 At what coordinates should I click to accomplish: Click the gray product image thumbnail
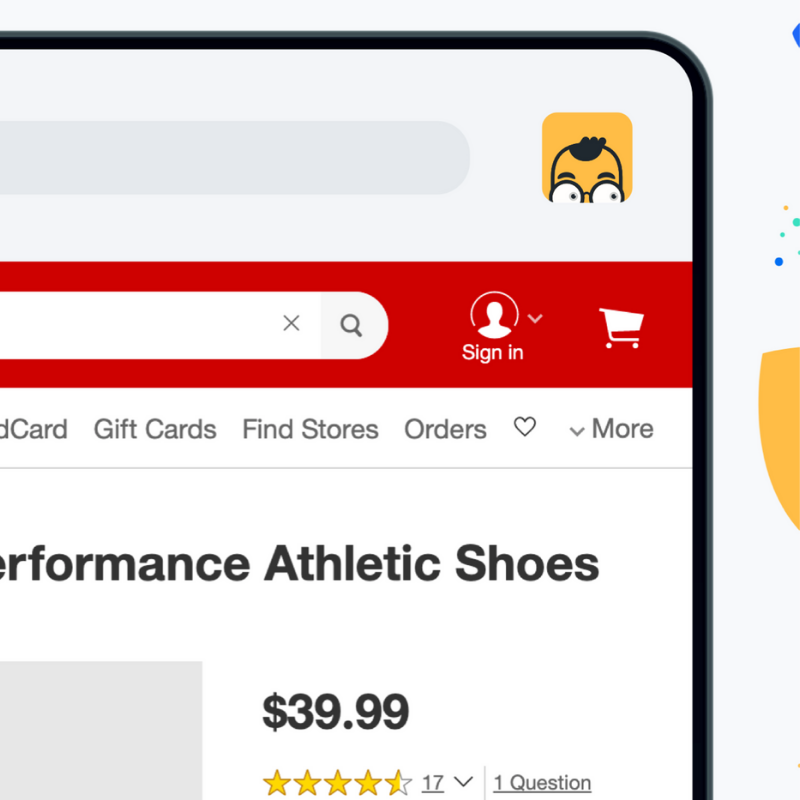click(x=101, y=731)
